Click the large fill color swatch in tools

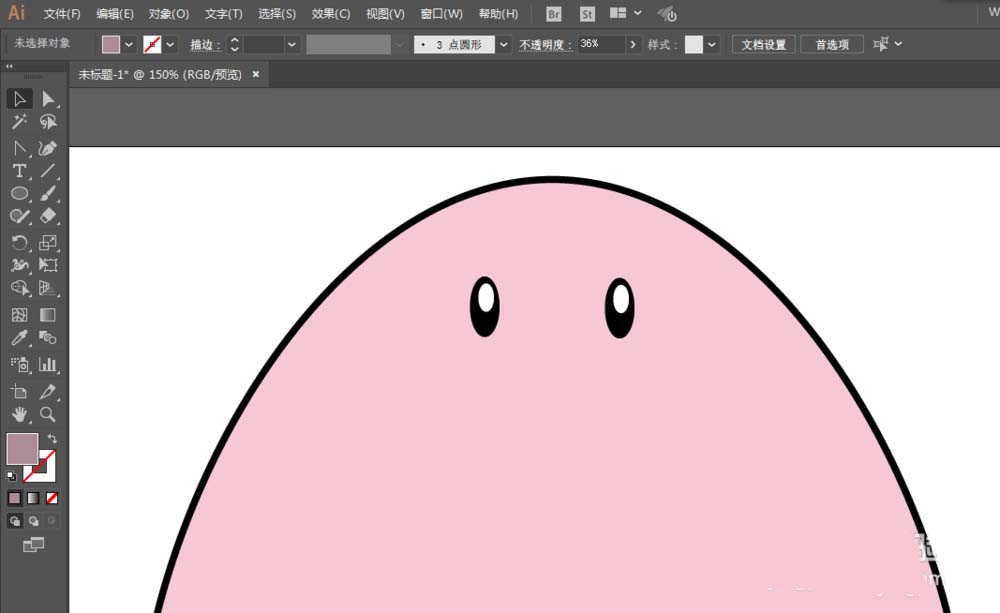[22, 449]
